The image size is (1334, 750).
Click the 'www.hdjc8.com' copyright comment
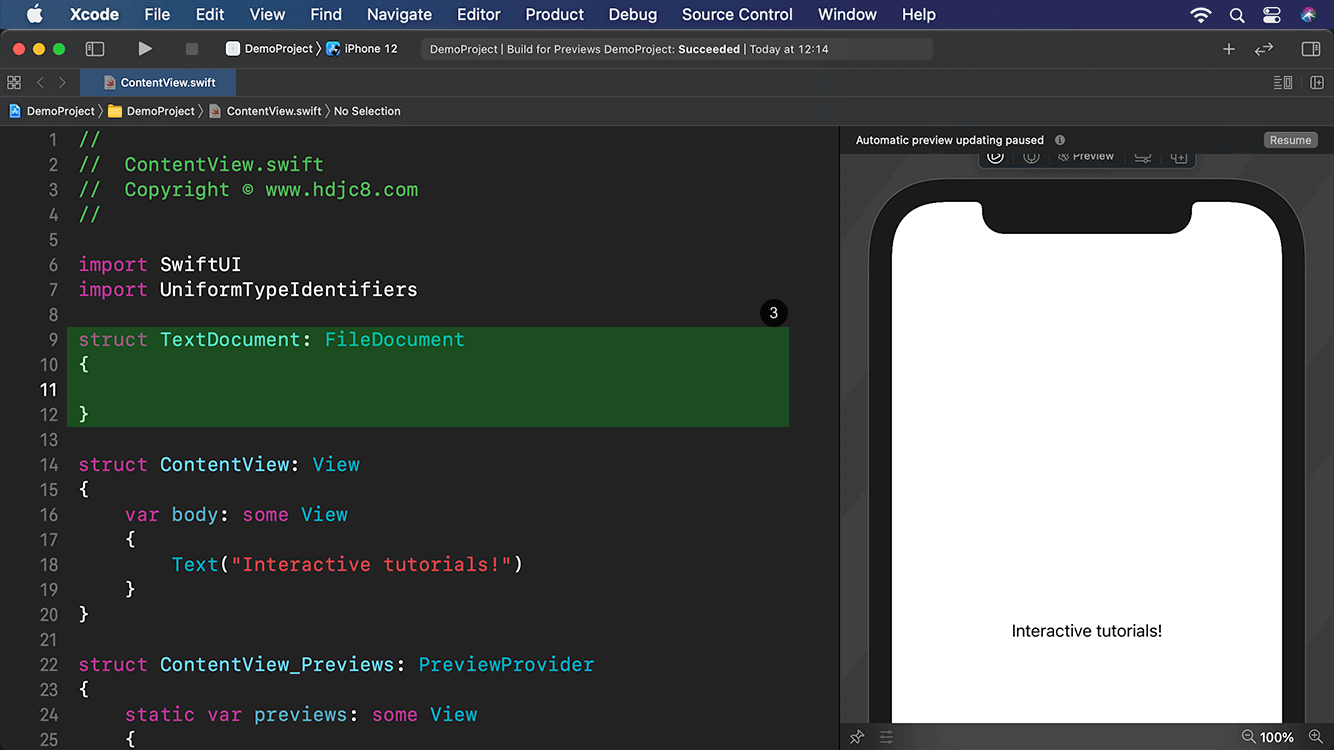click(342, 189)
